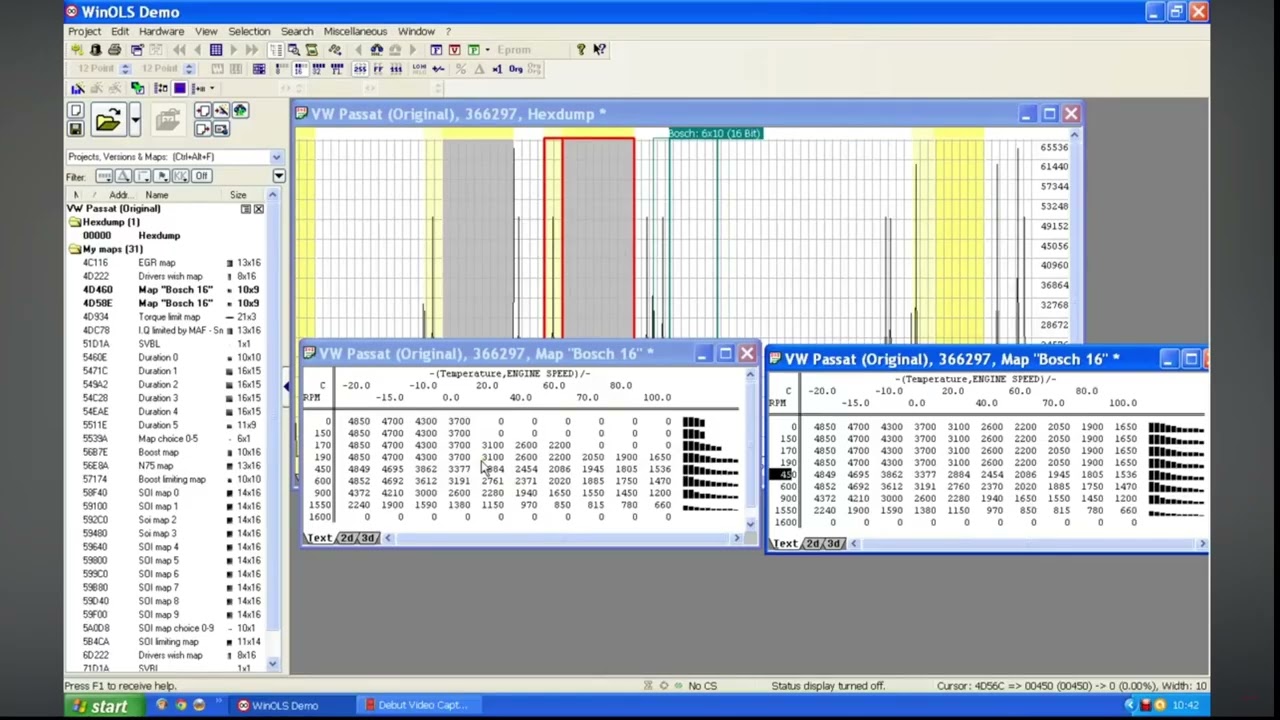Screen dimensions: 1280x720
Task: Select Drivers wish map at 4D222
Action: pos(170,276)
